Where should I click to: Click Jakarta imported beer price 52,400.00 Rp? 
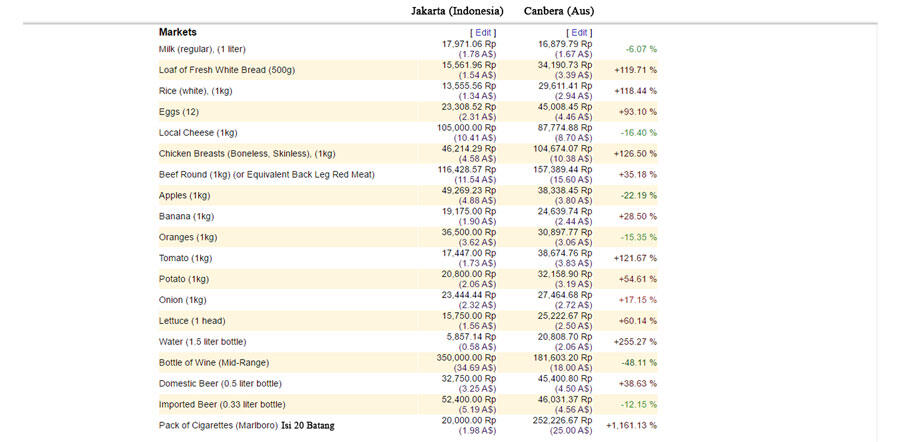469,400
